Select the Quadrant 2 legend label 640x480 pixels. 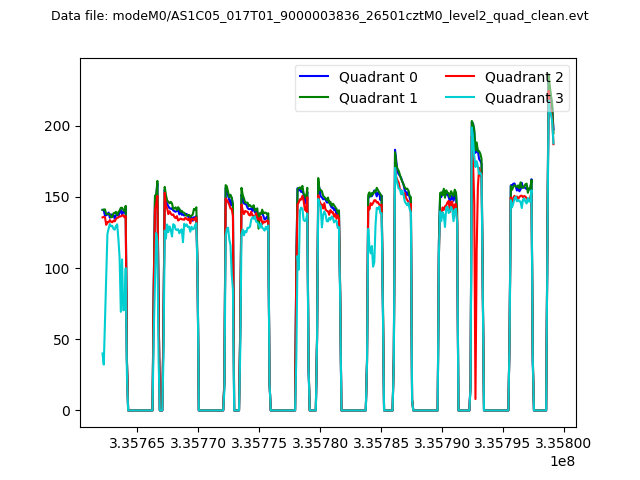tap(524, 77)
